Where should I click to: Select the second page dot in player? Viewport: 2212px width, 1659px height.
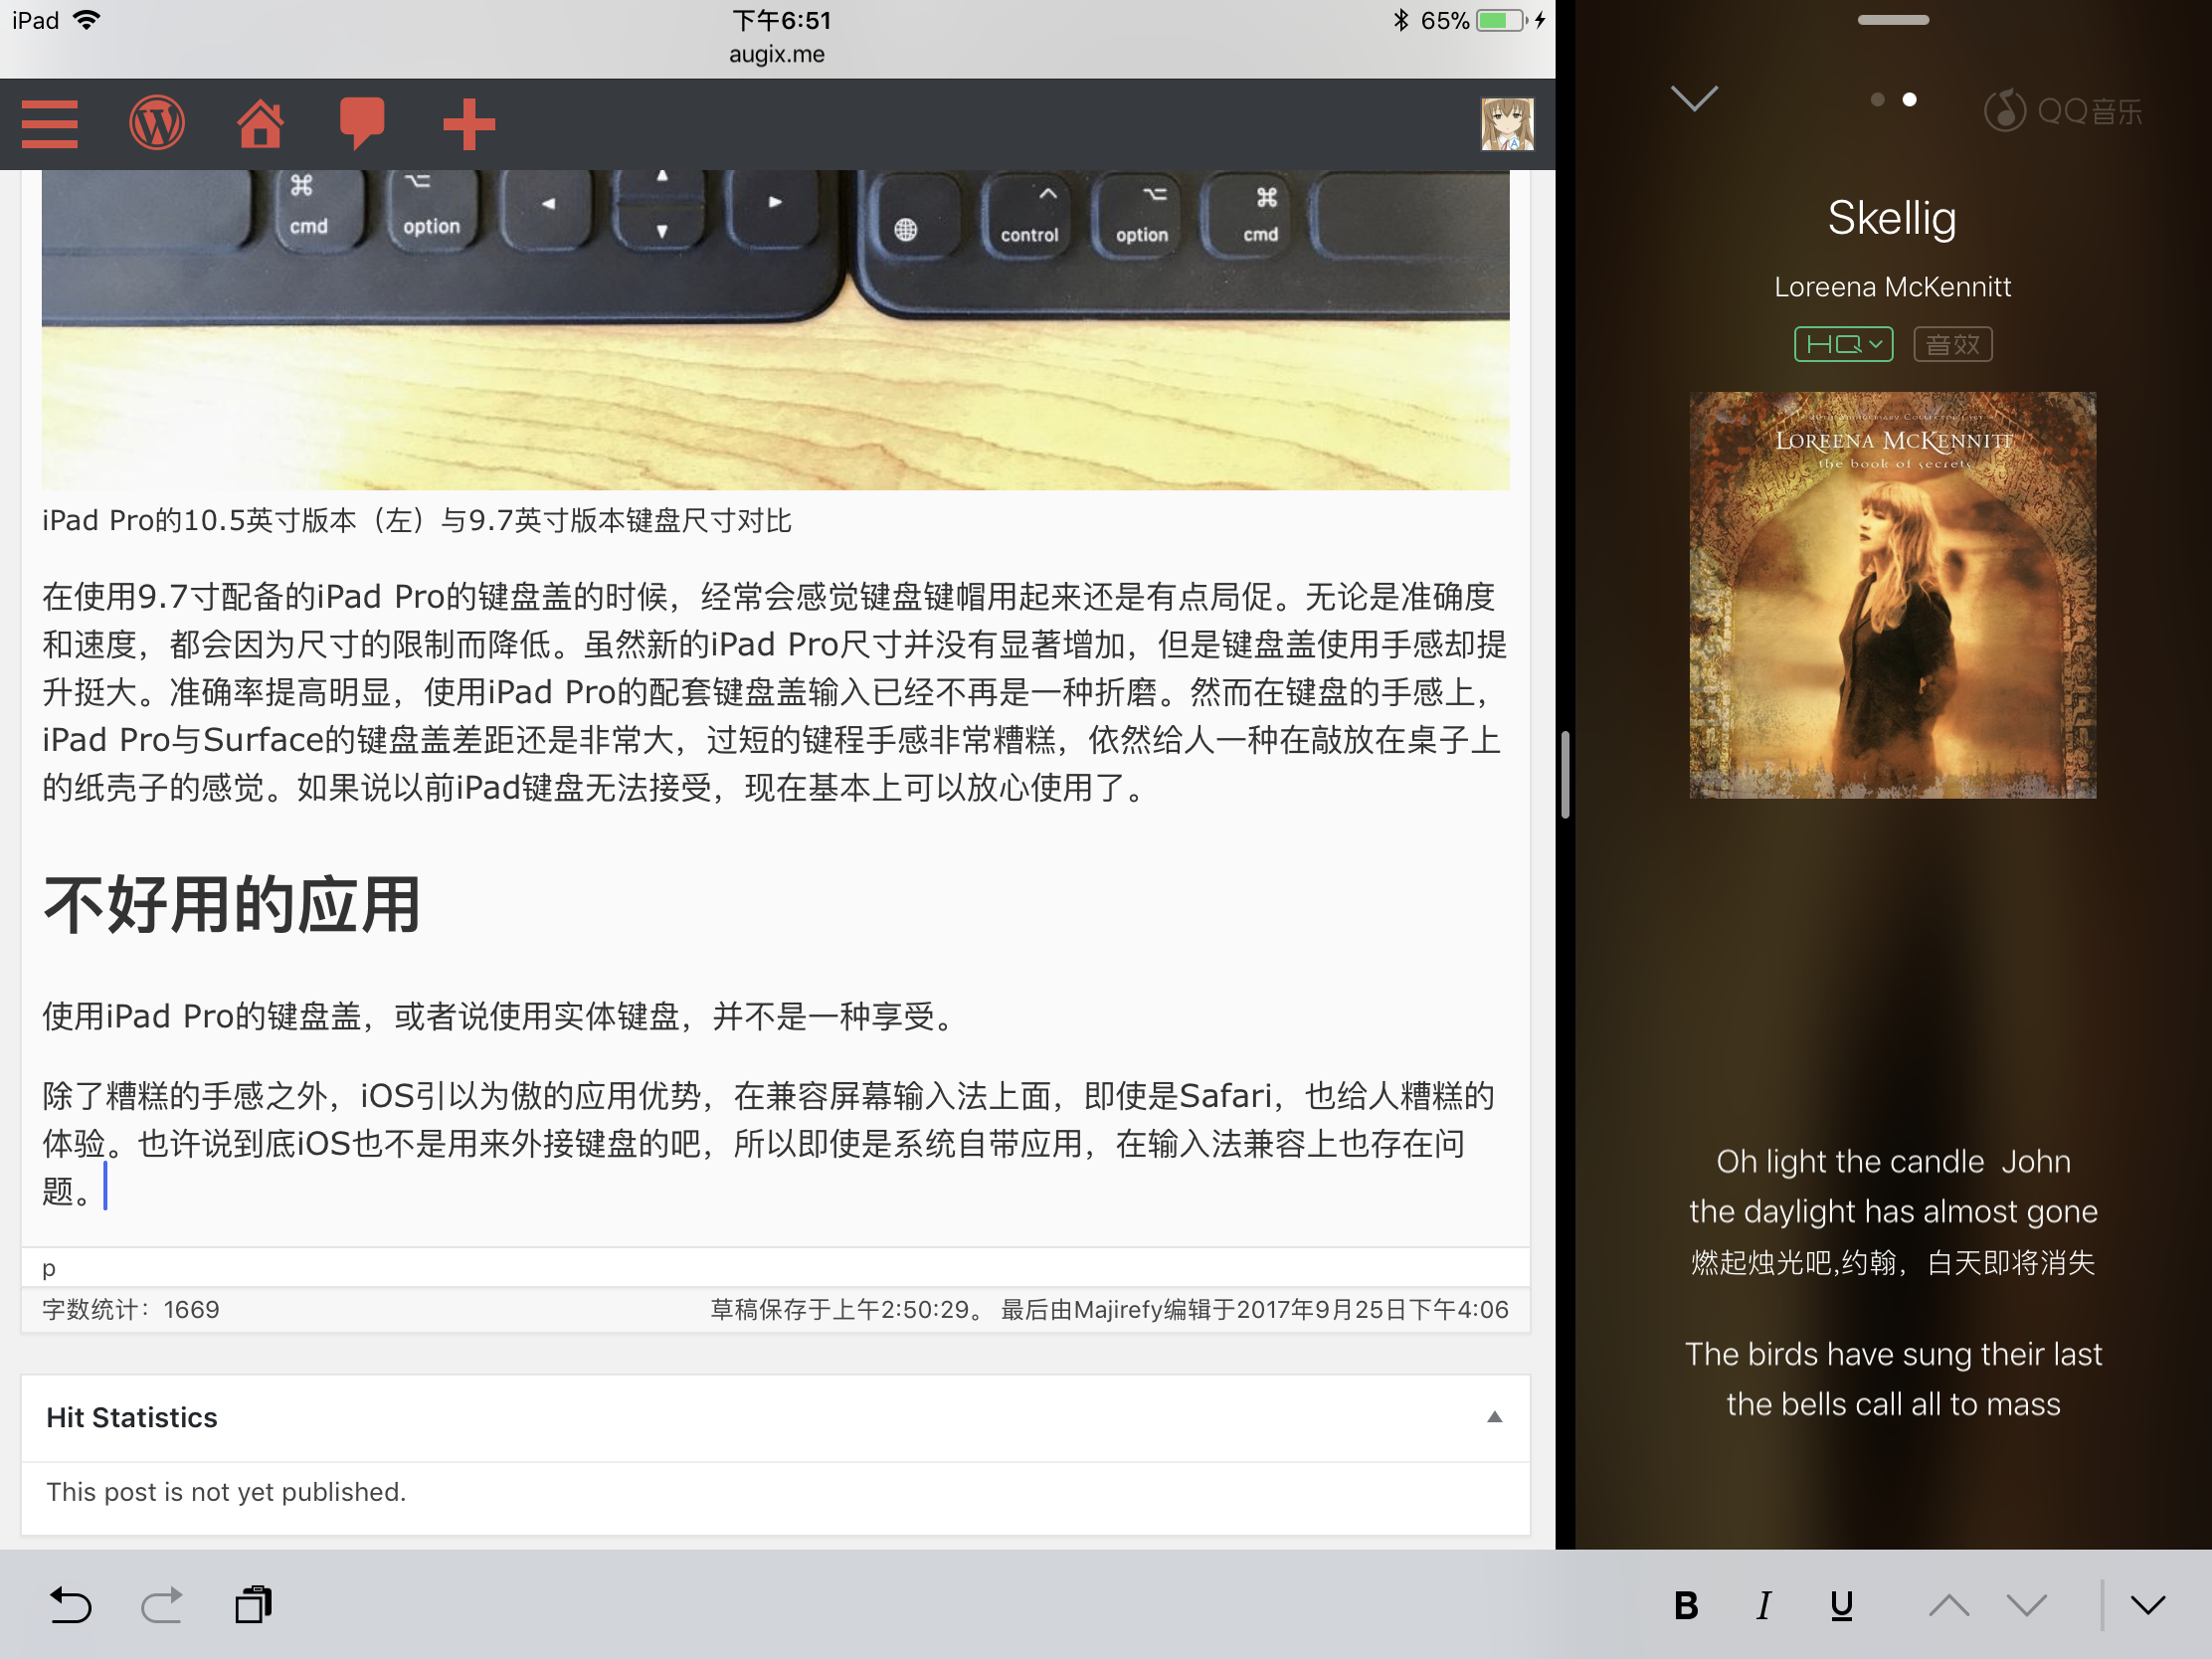(1909, 99)
